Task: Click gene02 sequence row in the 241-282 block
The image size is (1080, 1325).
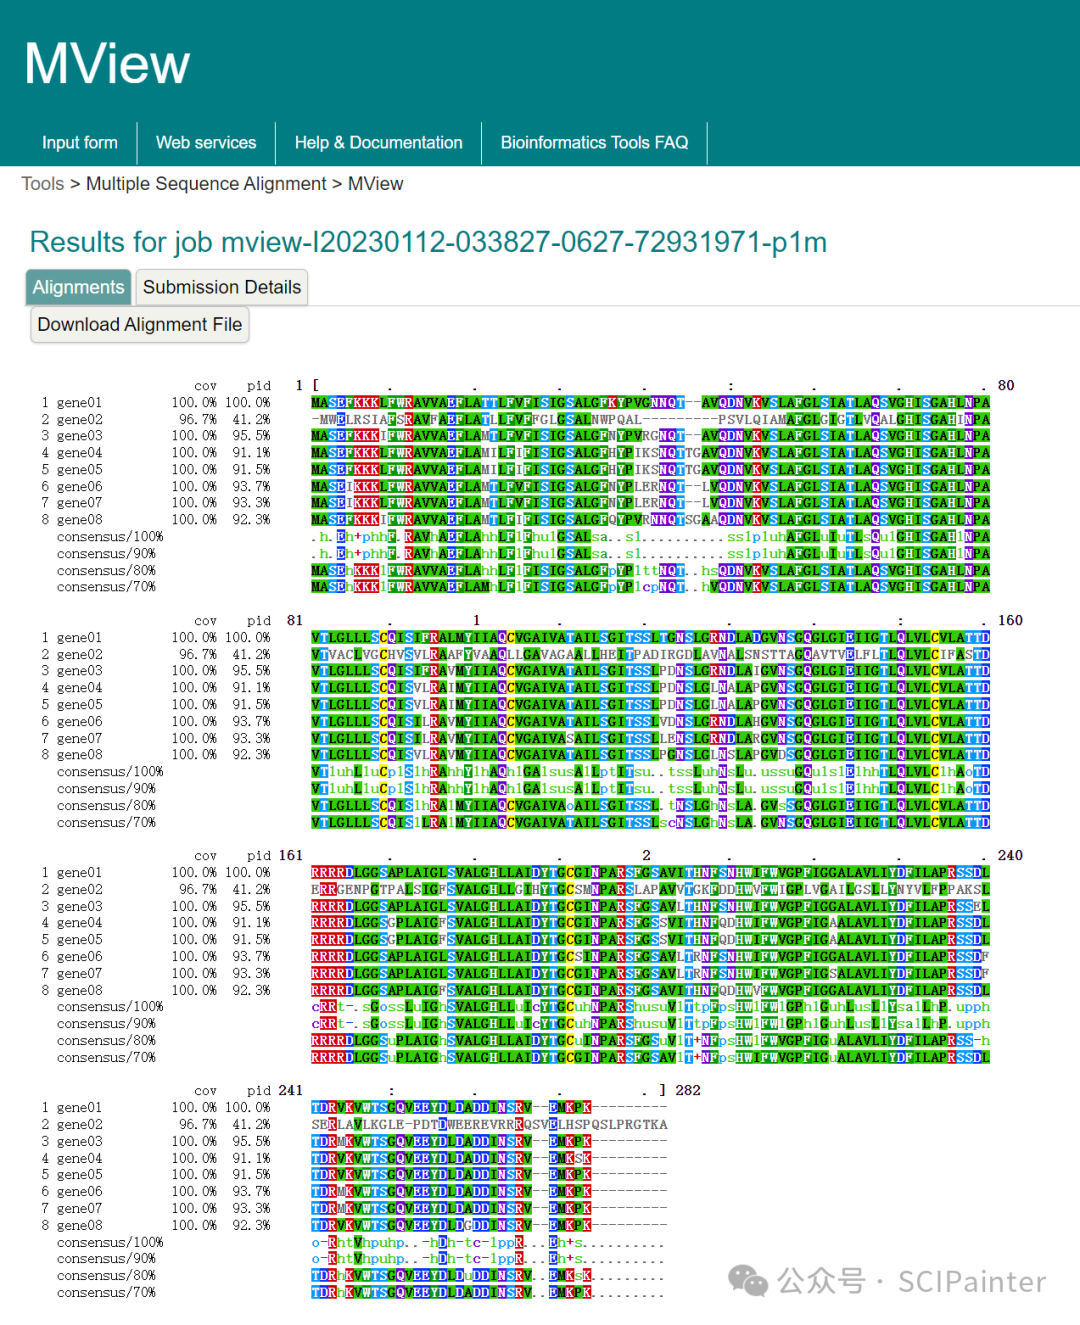Action: click(489, 1125)
